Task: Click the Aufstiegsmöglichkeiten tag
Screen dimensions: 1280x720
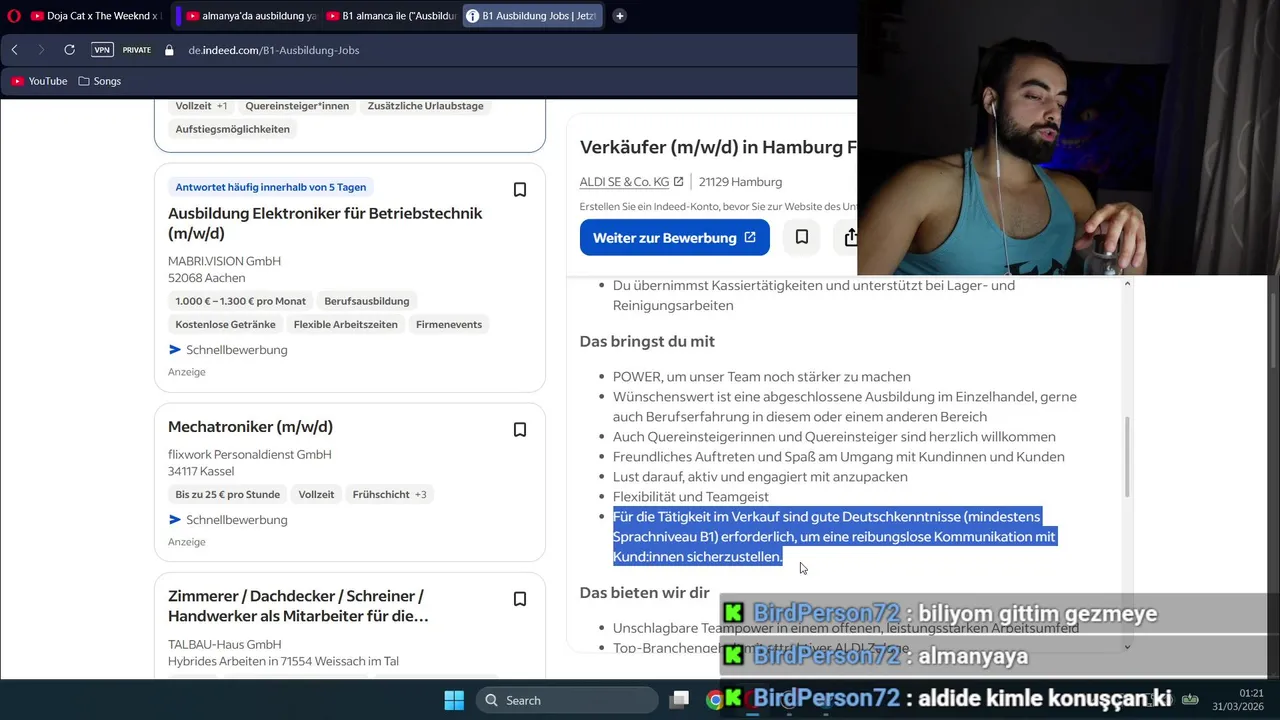Action: 232,129
